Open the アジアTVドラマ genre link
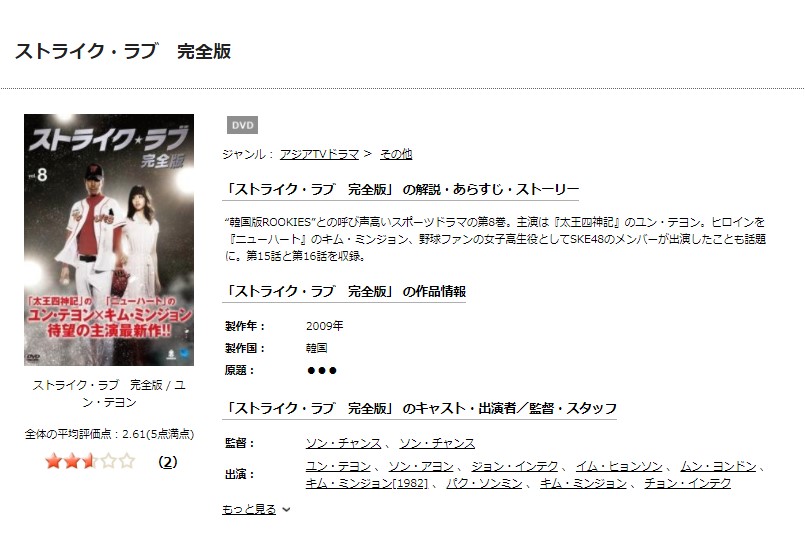 319,154
